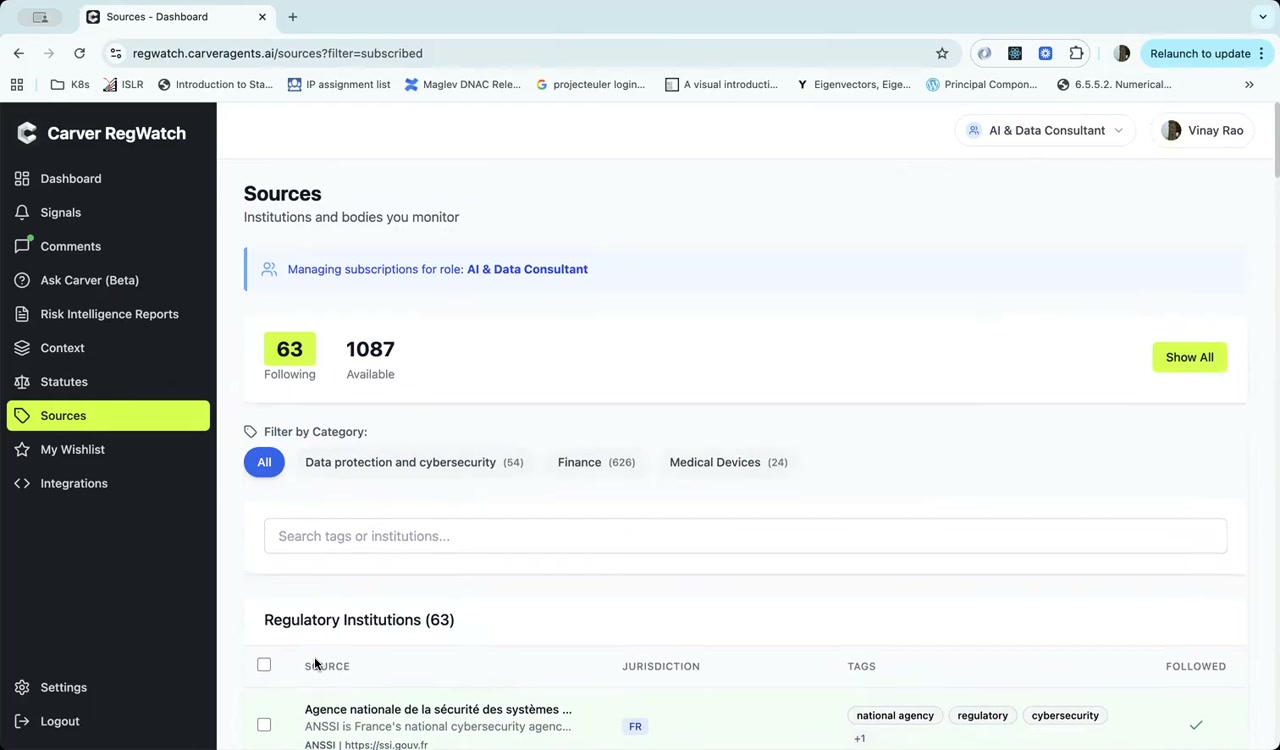Click the 63 Following counter

290,358
